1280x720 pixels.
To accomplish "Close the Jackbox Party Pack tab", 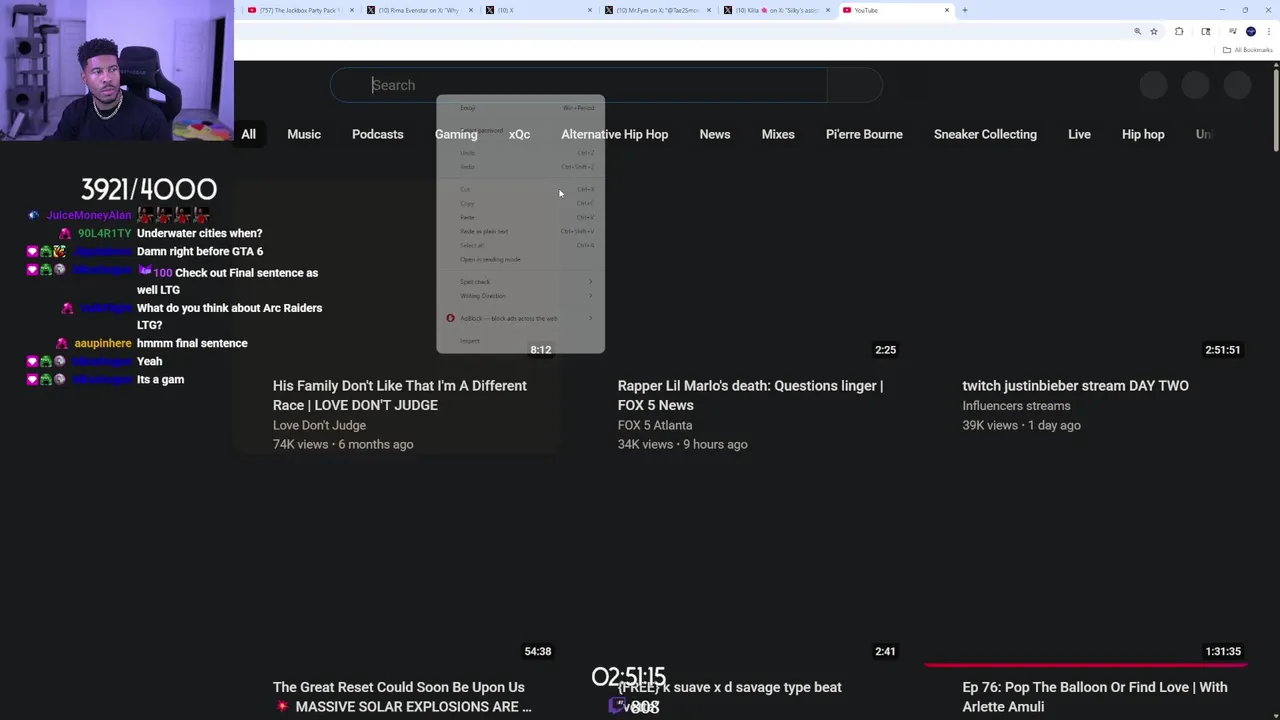I will (352, 10).
